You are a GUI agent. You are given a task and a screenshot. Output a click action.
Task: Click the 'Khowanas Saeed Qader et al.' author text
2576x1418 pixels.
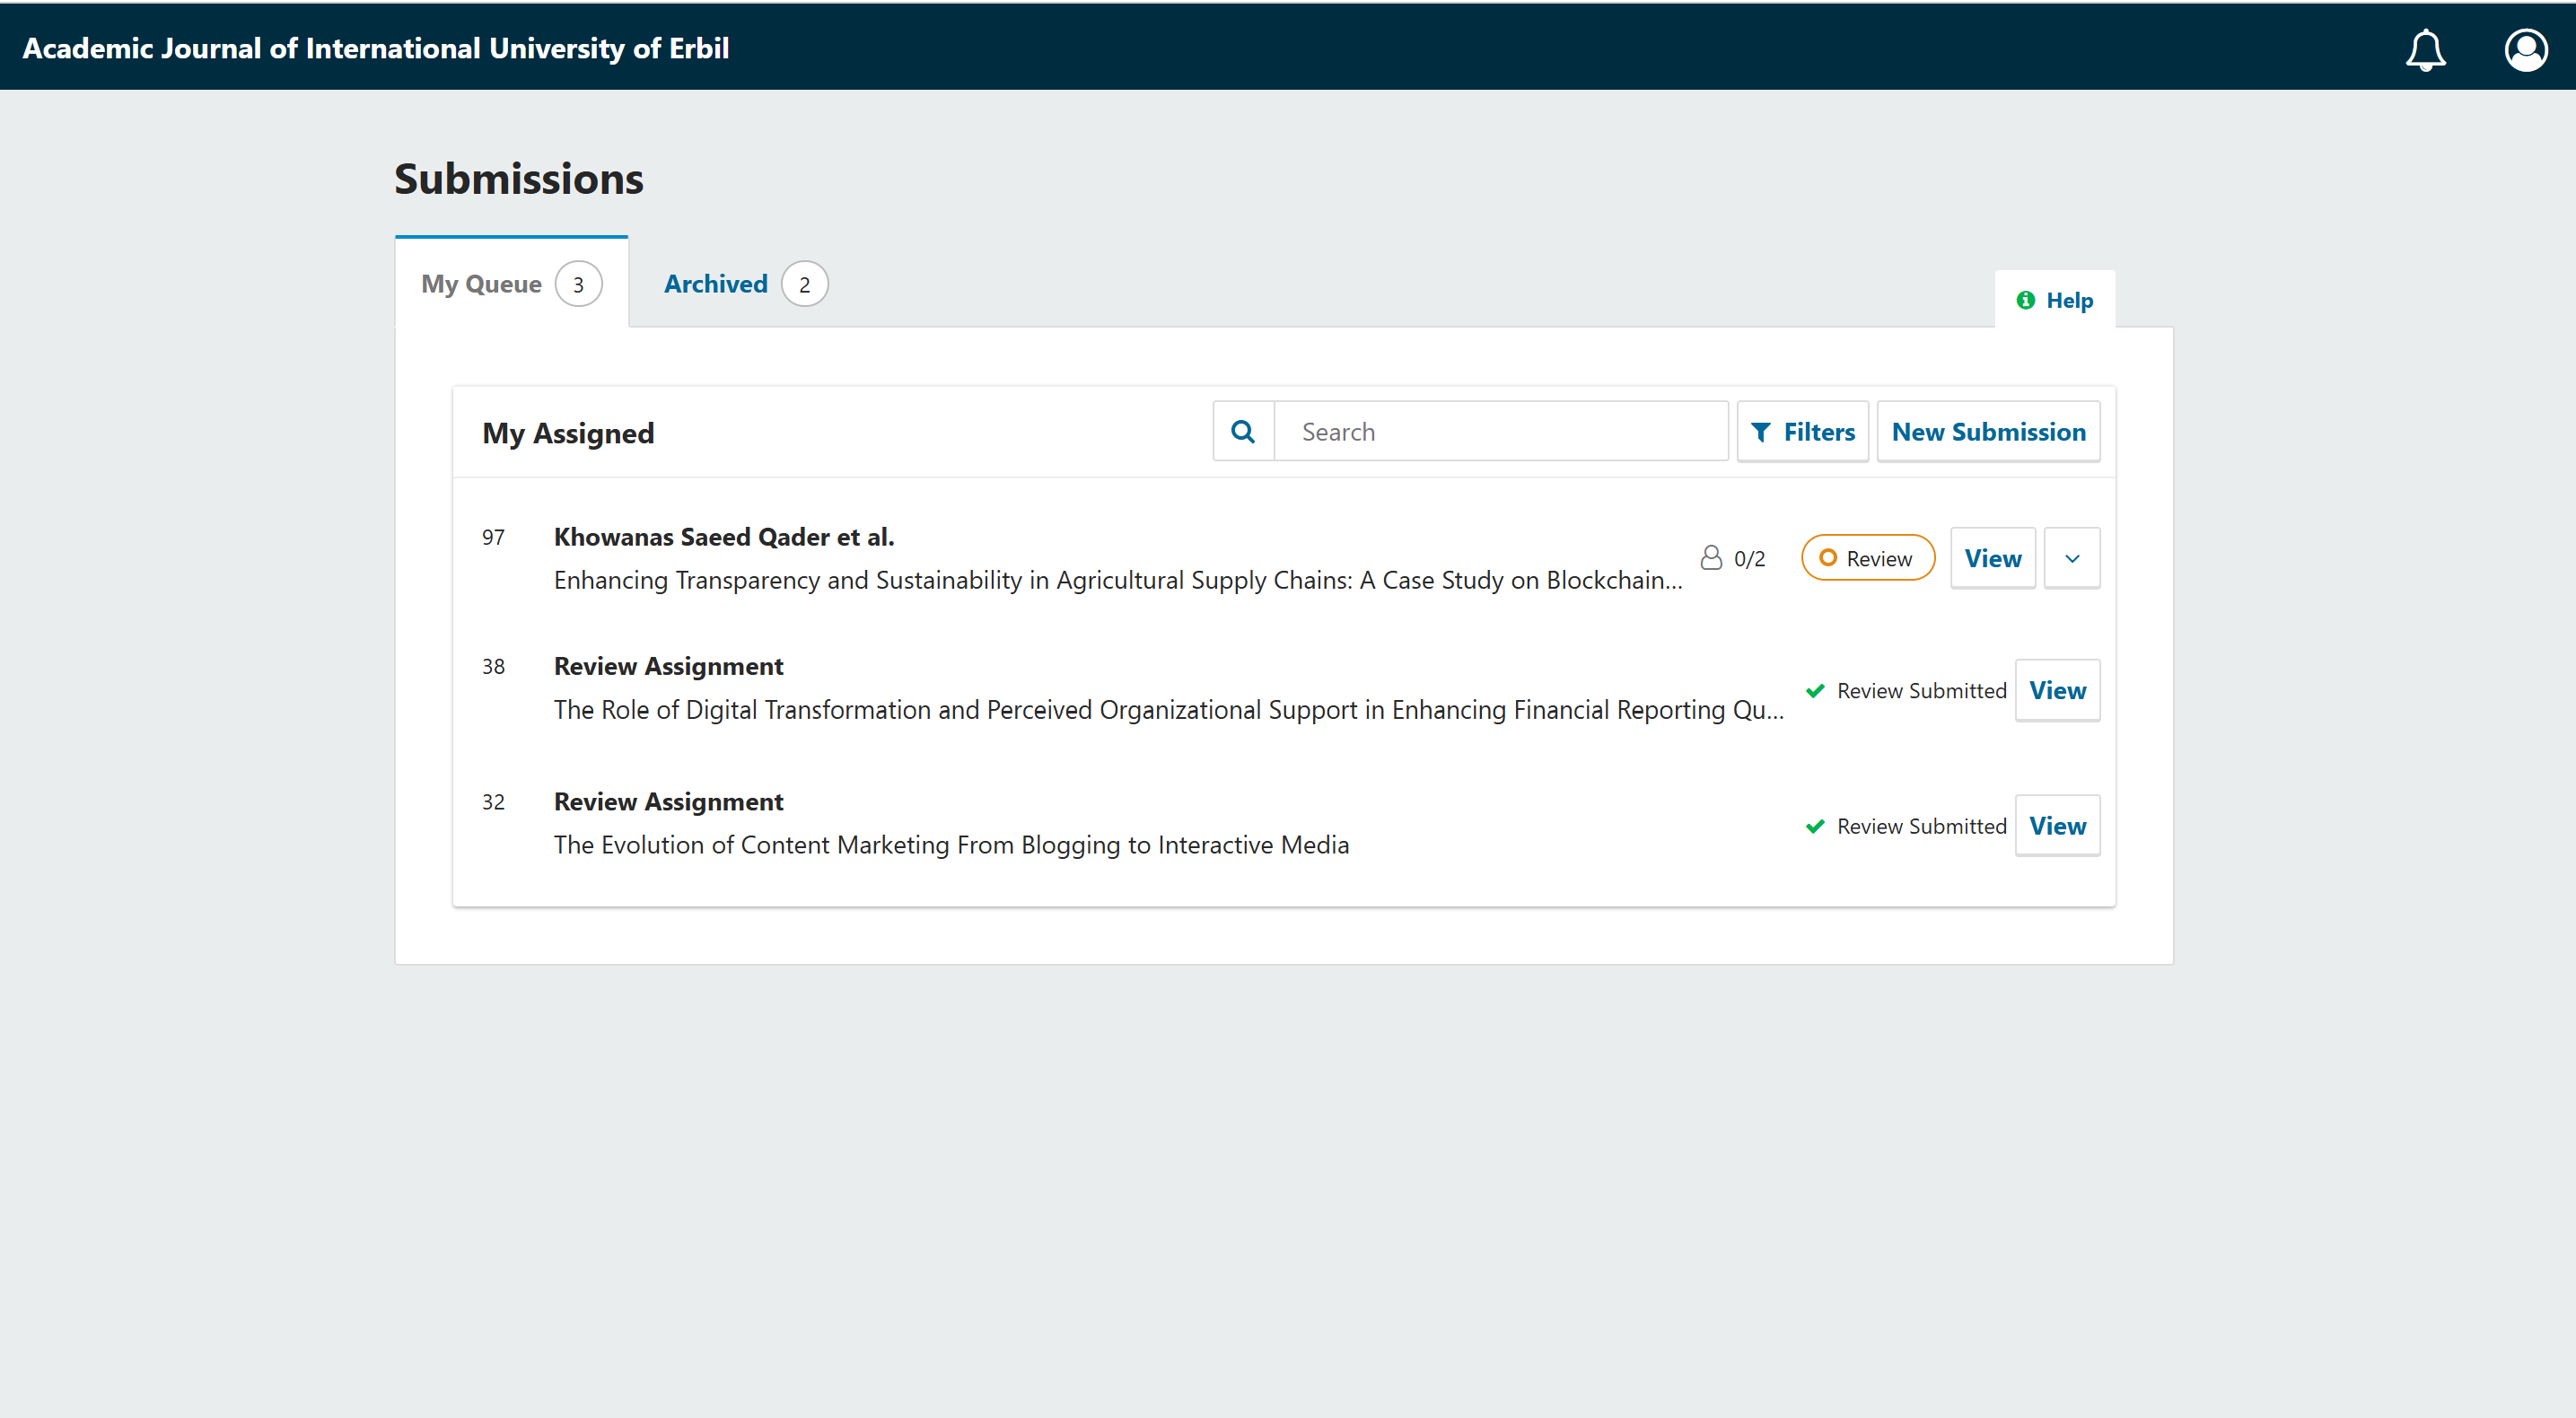(x=724, y=537)
